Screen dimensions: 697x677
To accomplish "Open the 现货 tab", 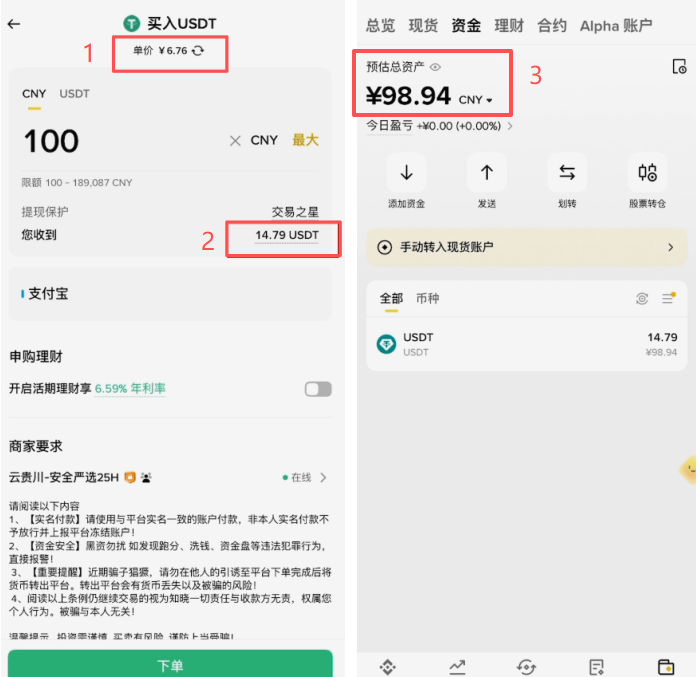I will click(423, 26).
